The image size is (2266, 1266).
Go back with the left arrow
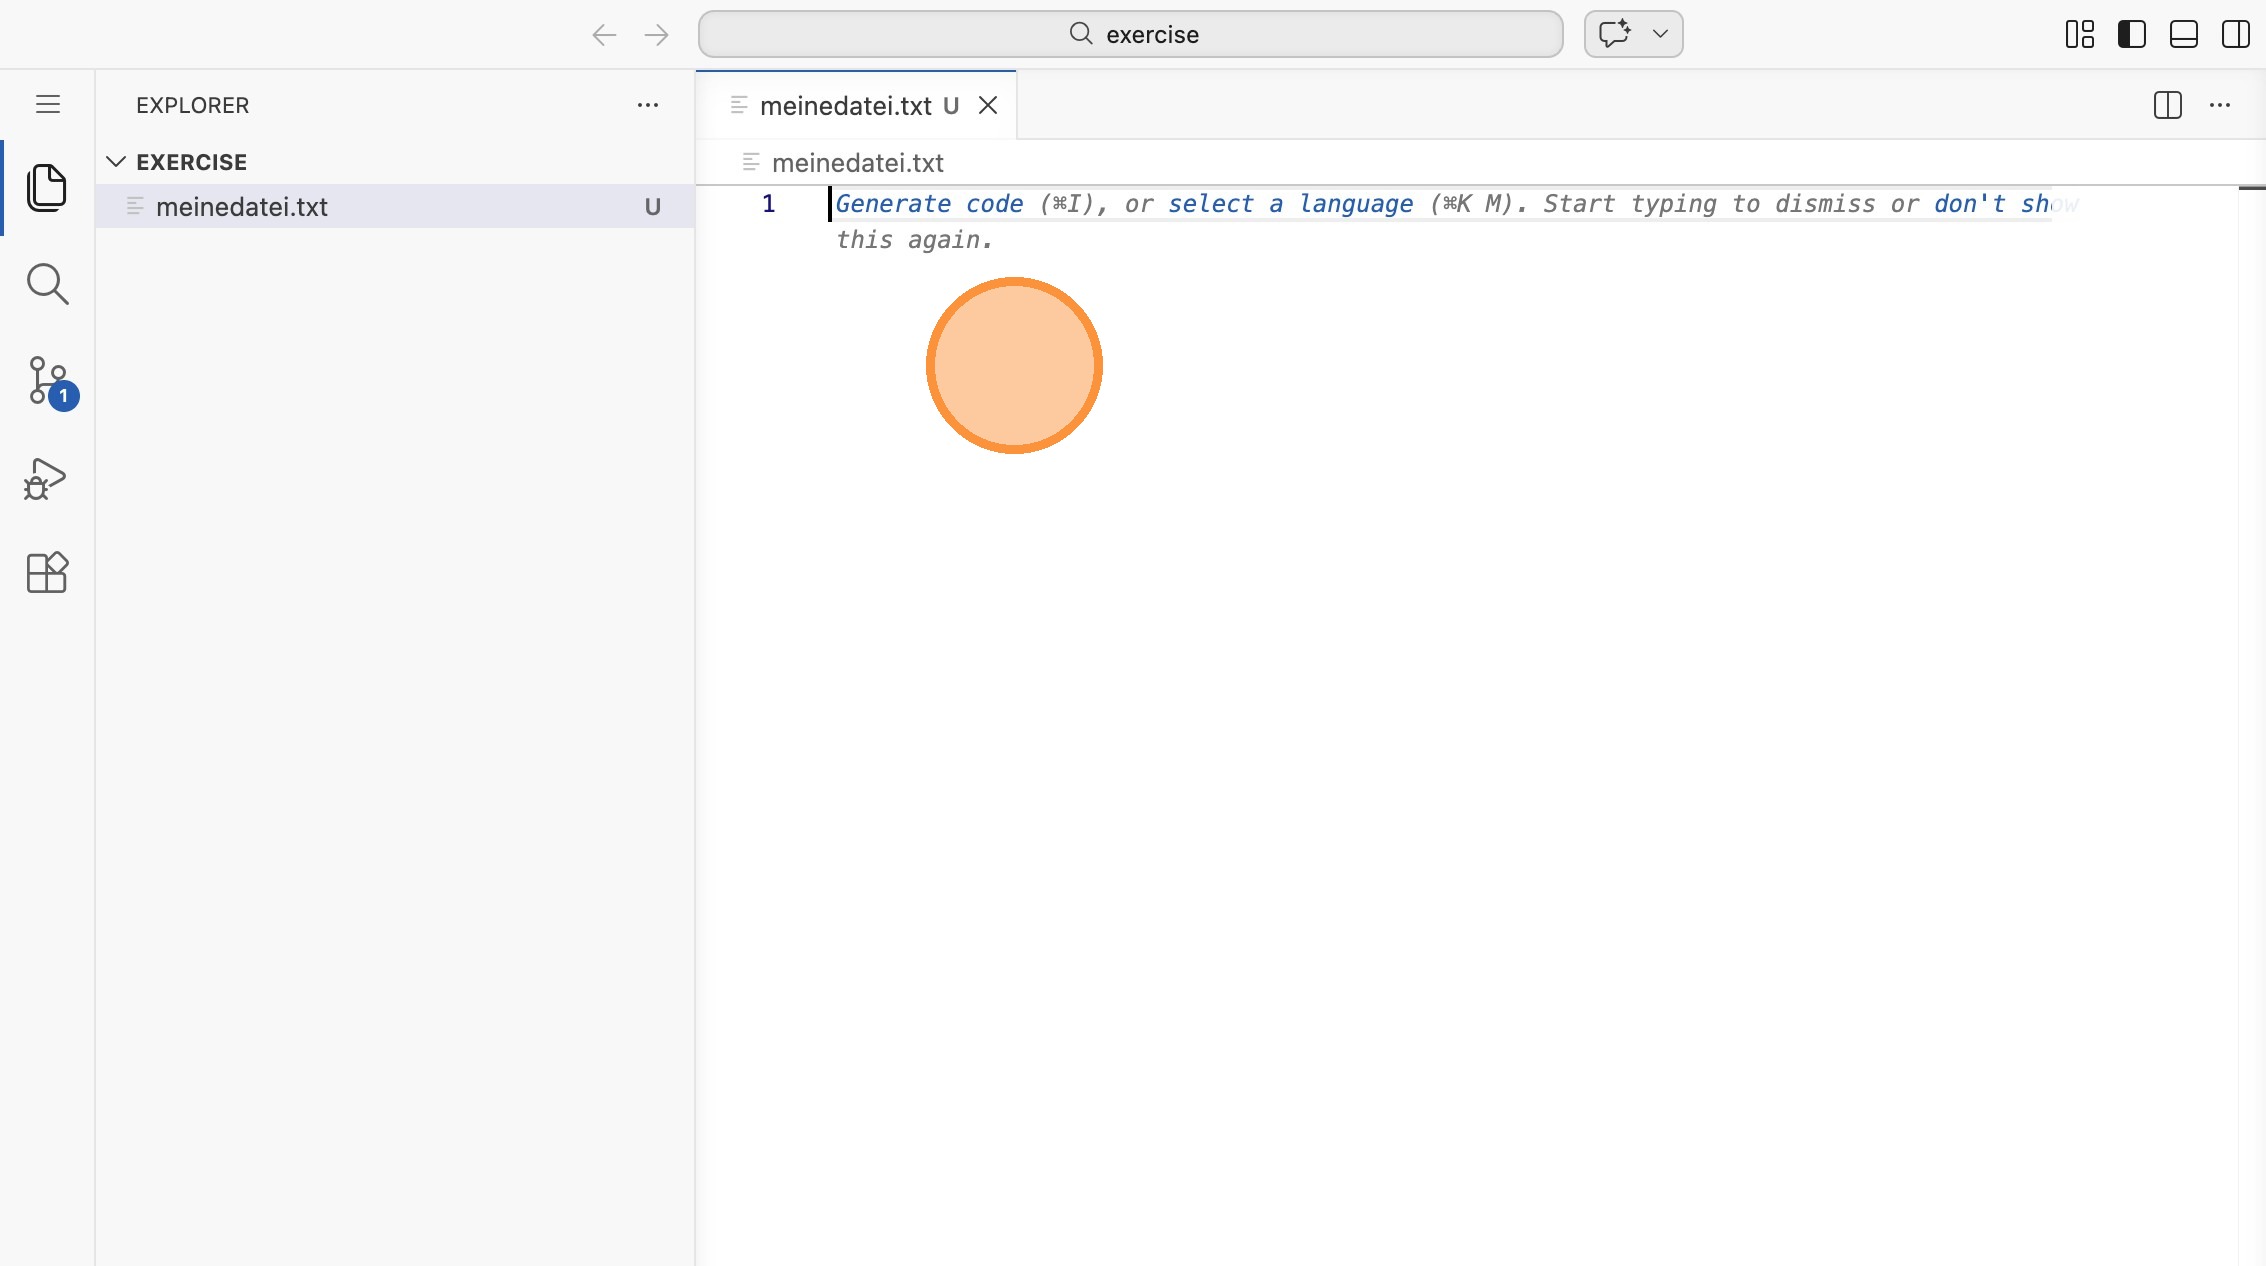604,35
